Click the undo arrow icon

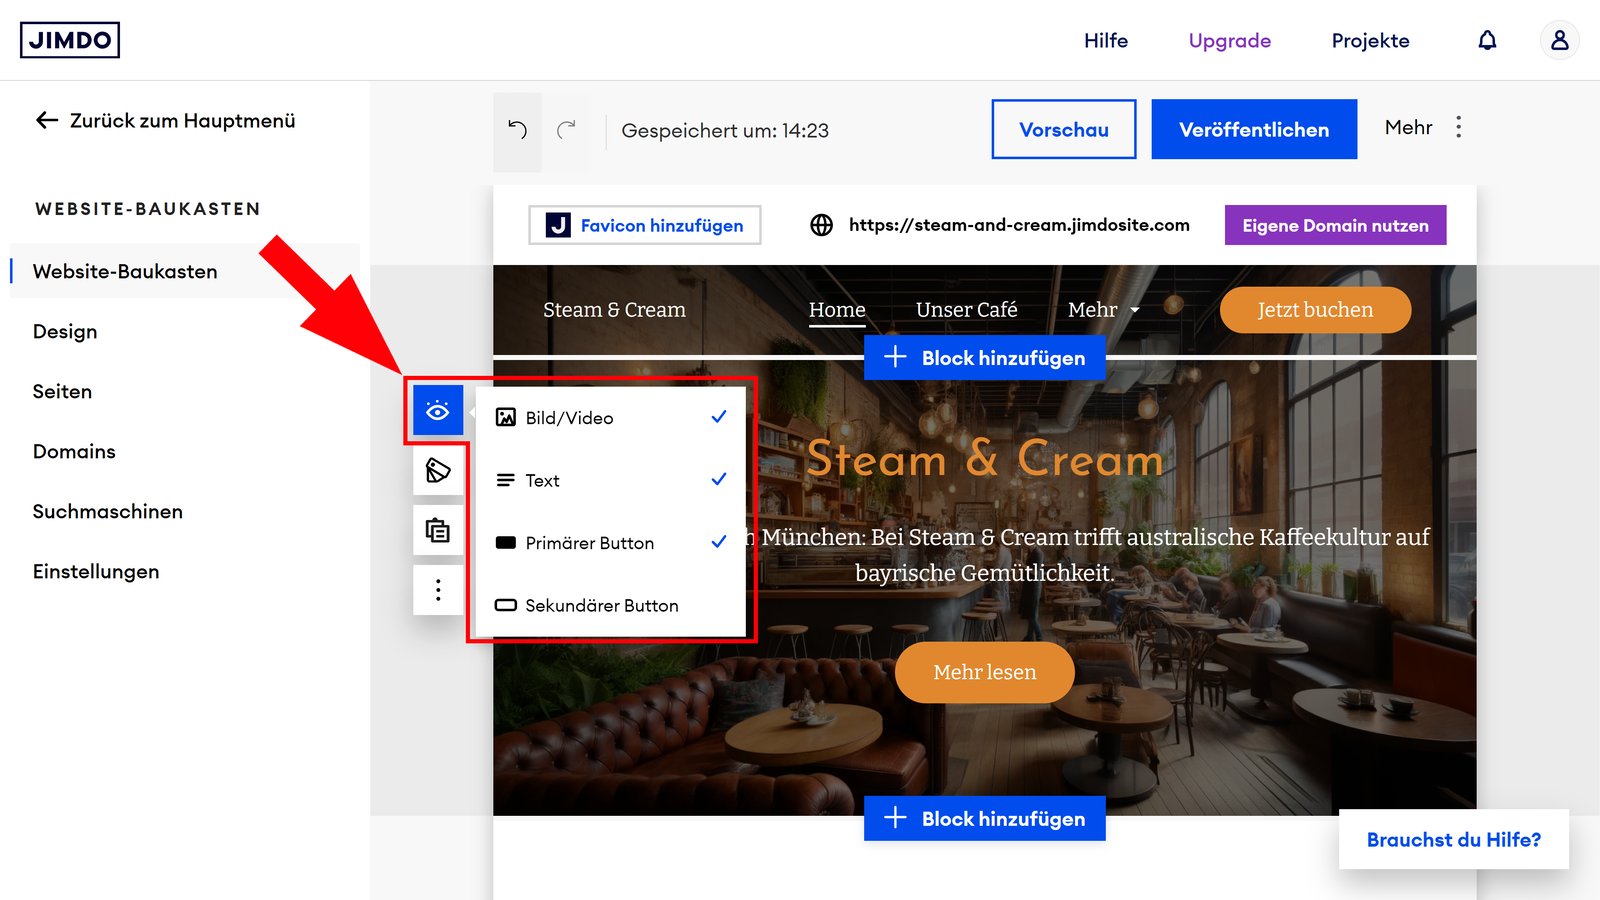tap(516, 129)
